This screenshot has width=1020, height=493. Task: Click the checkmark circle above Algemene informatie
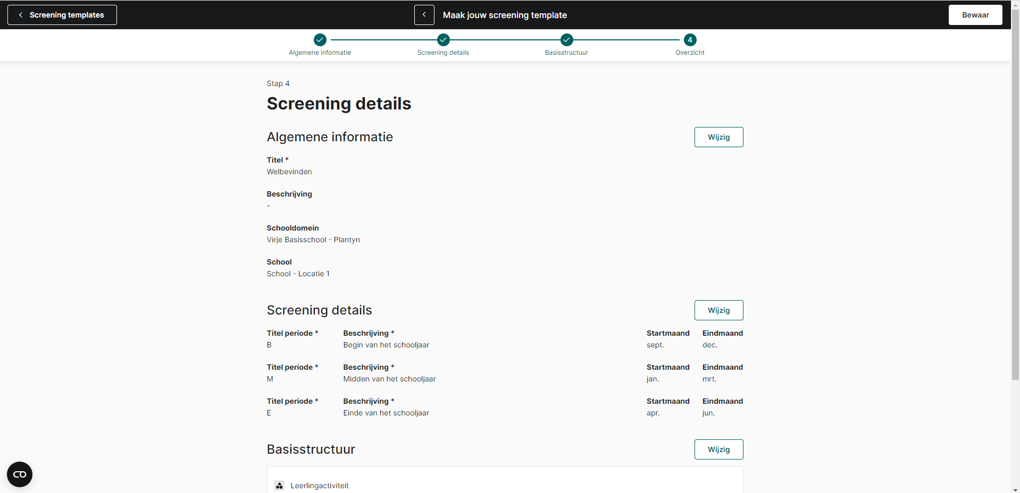(319, 40)
